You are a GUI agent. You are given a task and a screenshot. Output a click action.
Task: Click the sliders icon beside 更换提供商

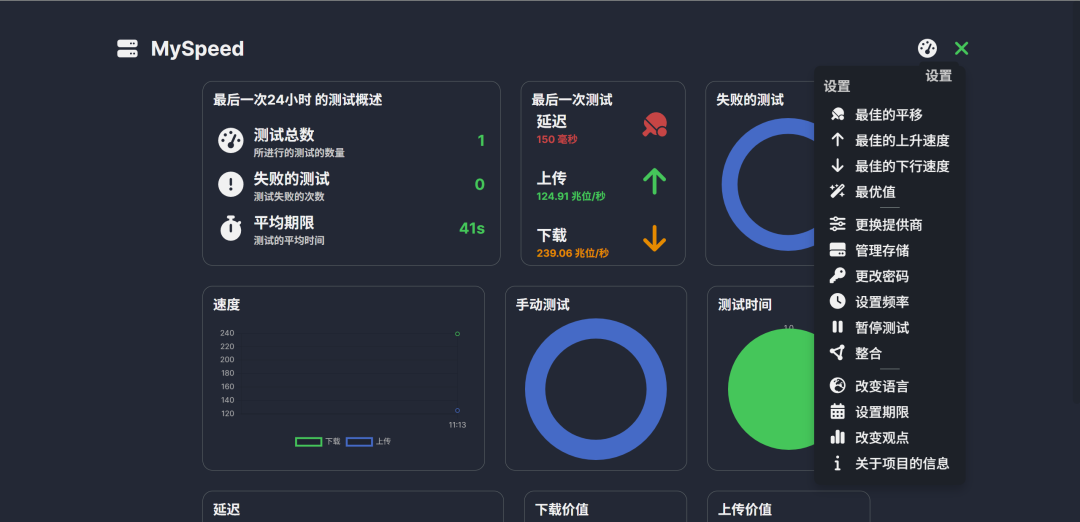click(x=838, y=224)
